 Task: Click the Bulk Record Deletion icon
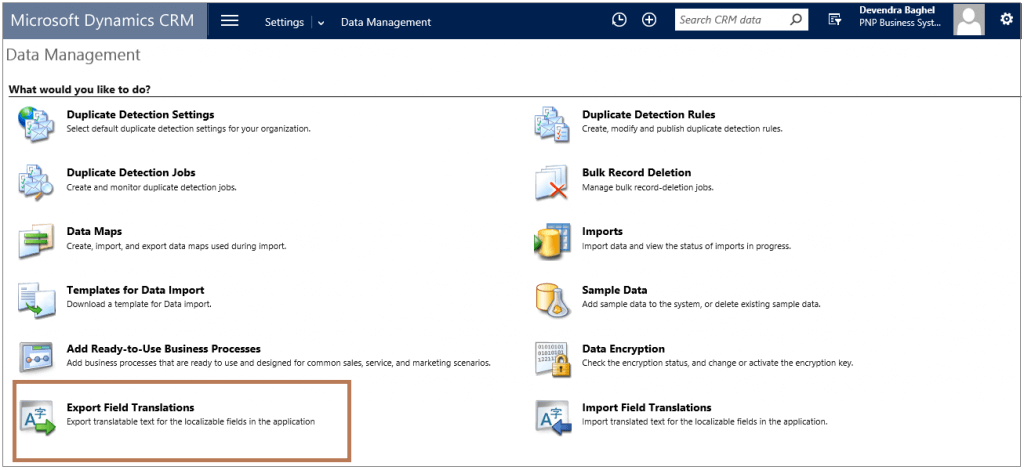(x=552, y=182)
